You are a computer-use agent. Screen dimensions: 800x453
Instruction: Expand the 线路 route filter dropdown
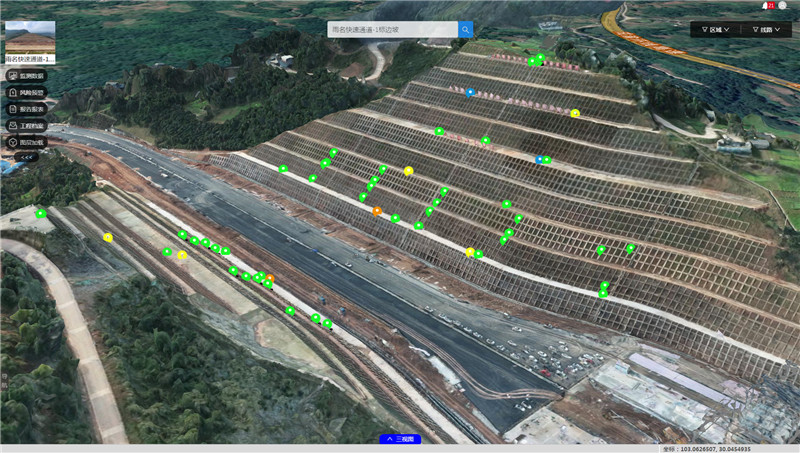click(769, 30)
